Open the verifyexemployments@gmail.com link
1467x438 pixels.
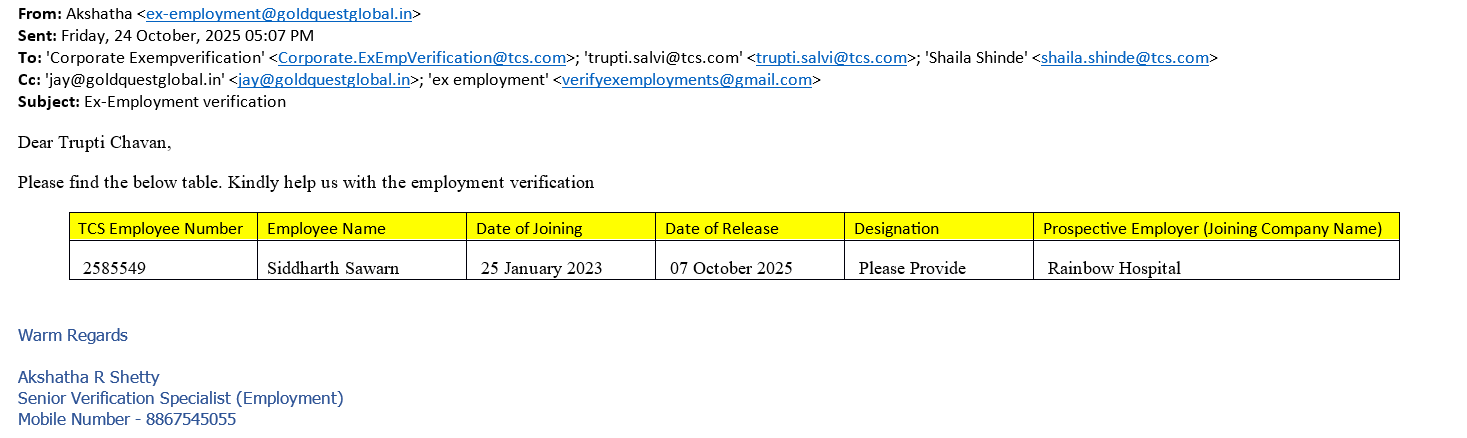[x=686, y=80]
